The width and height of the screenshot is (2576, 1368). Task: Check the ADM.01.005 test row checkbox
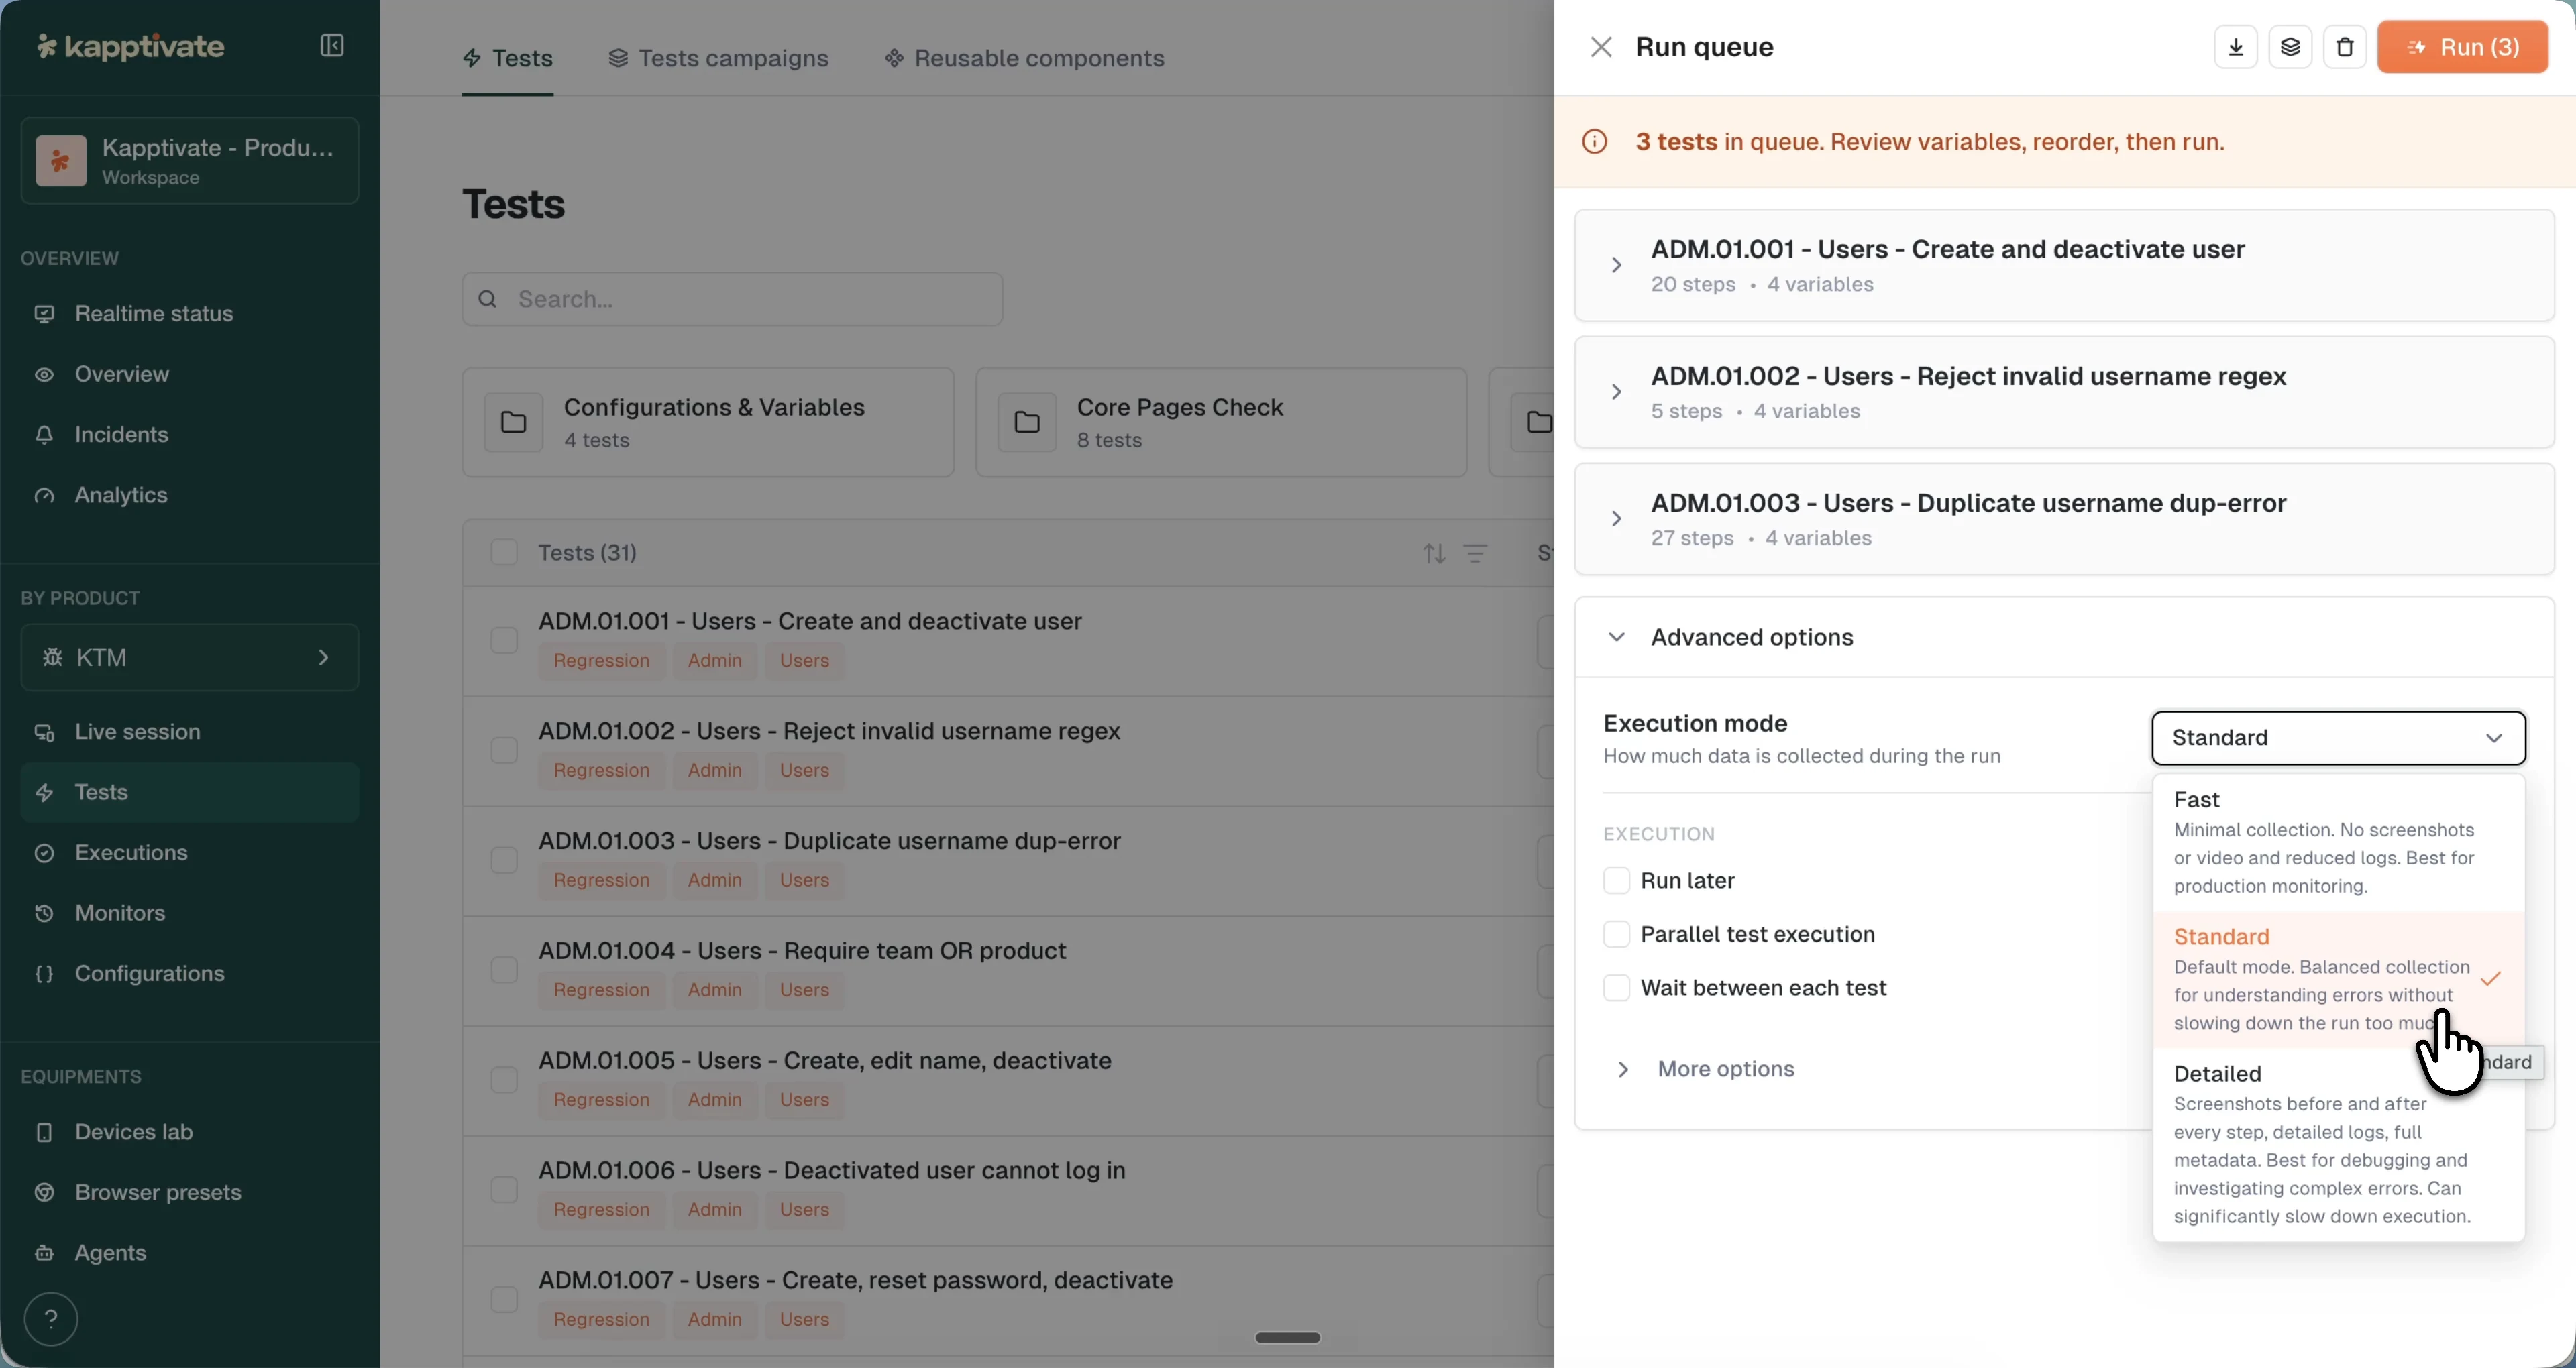pyautogui.click(x=504, y=1080)
